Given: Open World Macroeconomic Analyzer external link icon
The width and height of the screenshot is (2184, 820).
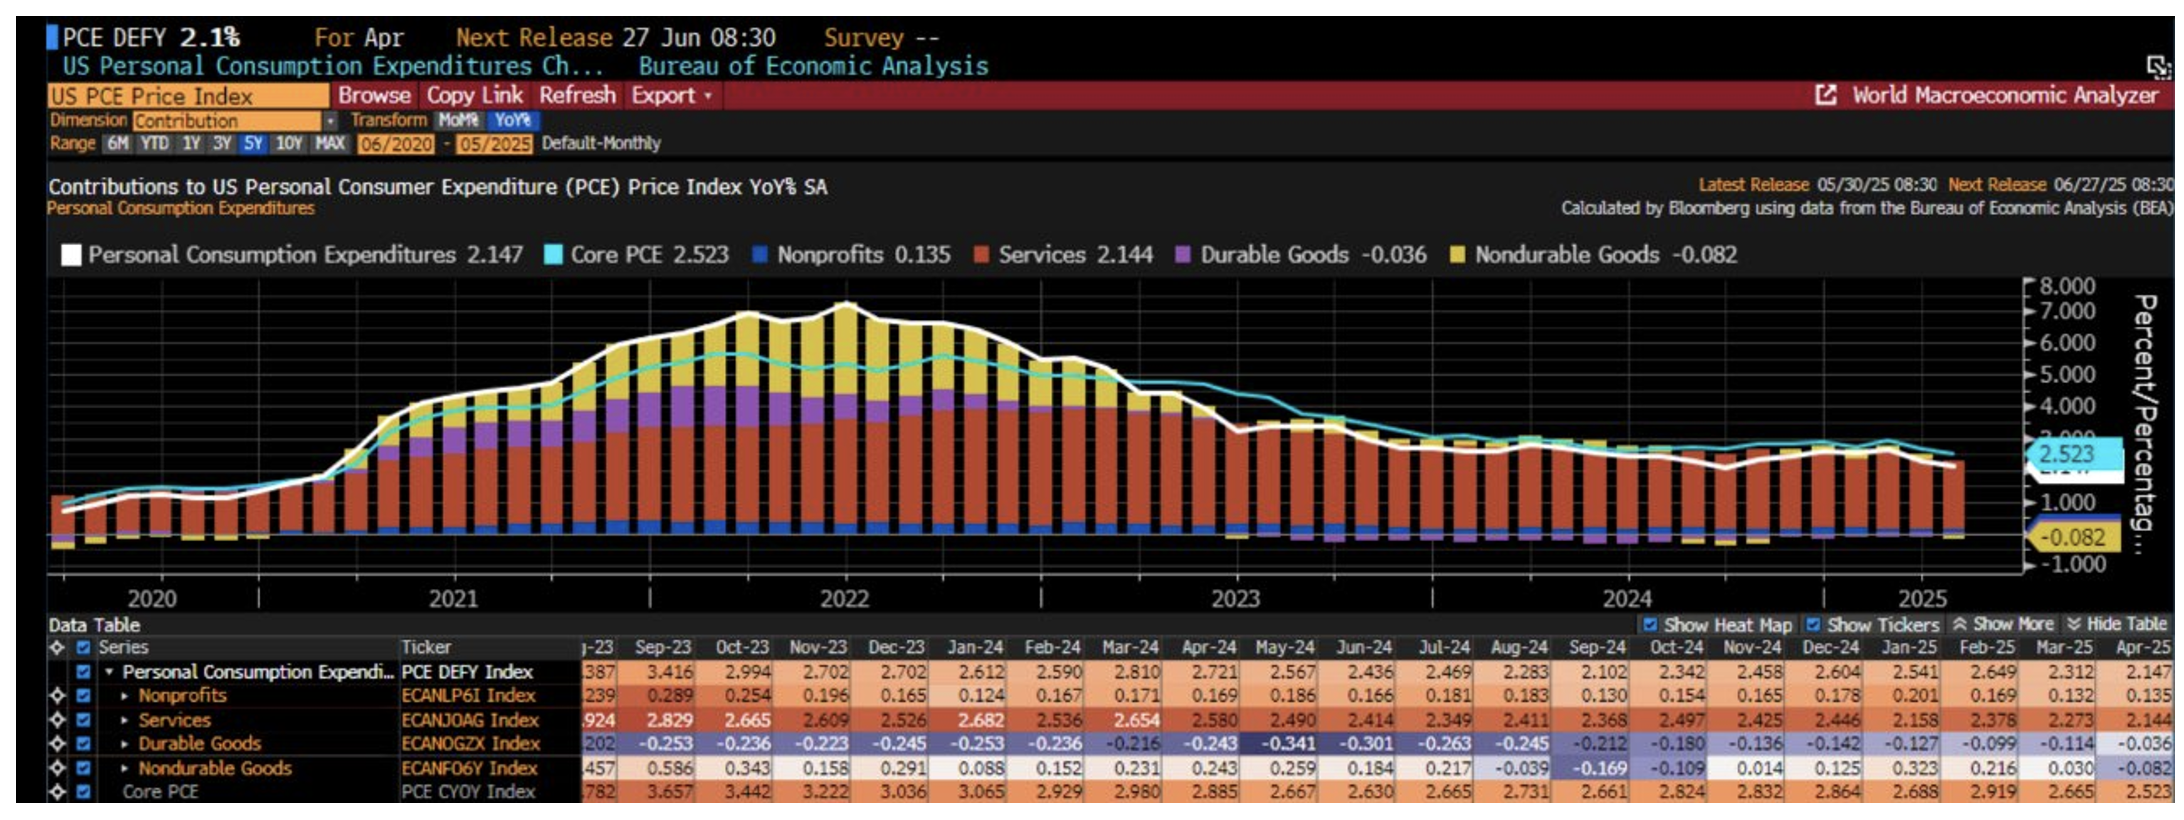Looking at the screenshot, I should (x=1825, y=95).
